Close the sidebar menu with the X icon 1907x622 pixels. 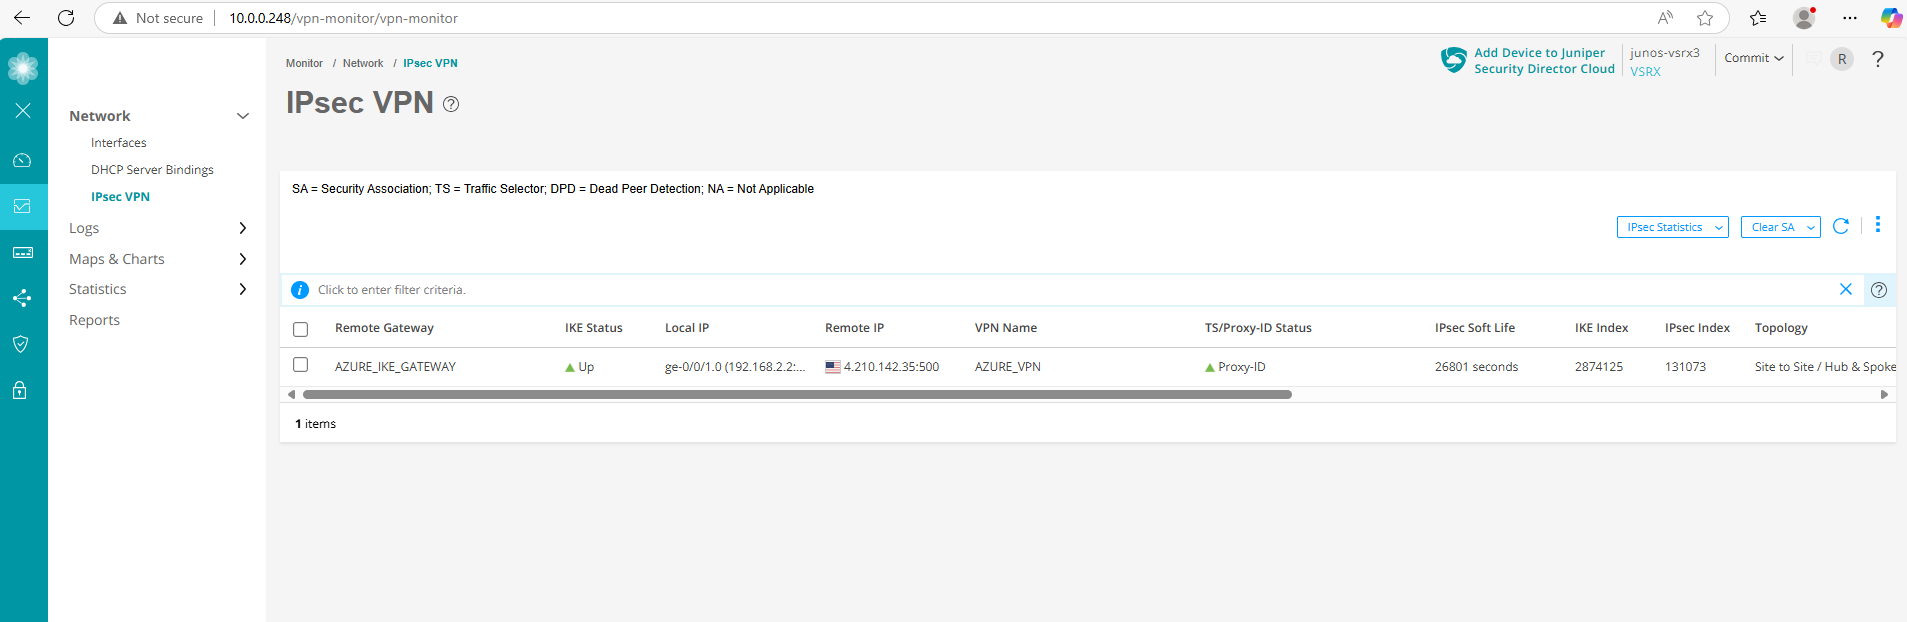23,111
